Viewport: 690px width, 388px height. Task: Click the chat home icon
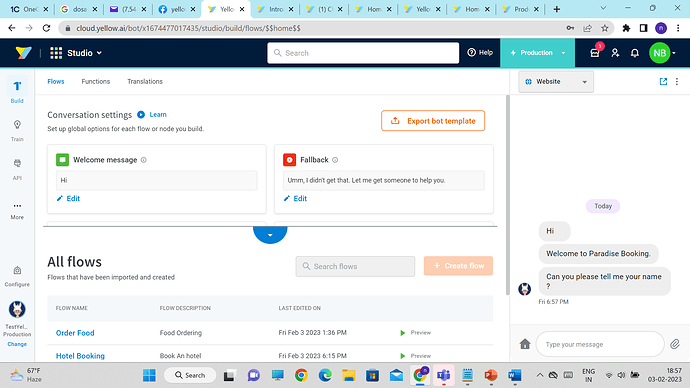click(x=525, y=344)
